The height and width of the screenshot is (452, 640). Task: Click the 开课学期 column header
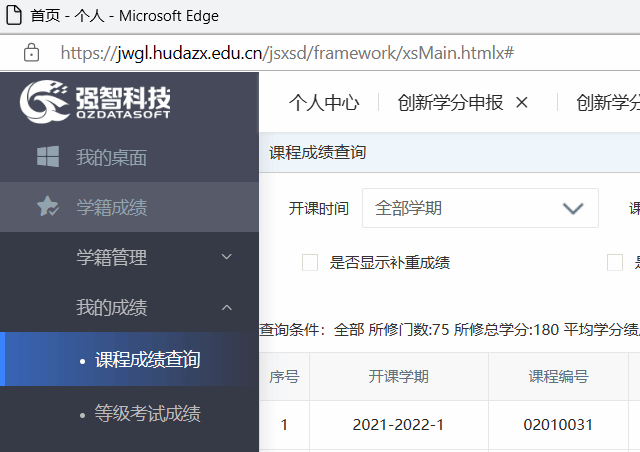[398, 377]
